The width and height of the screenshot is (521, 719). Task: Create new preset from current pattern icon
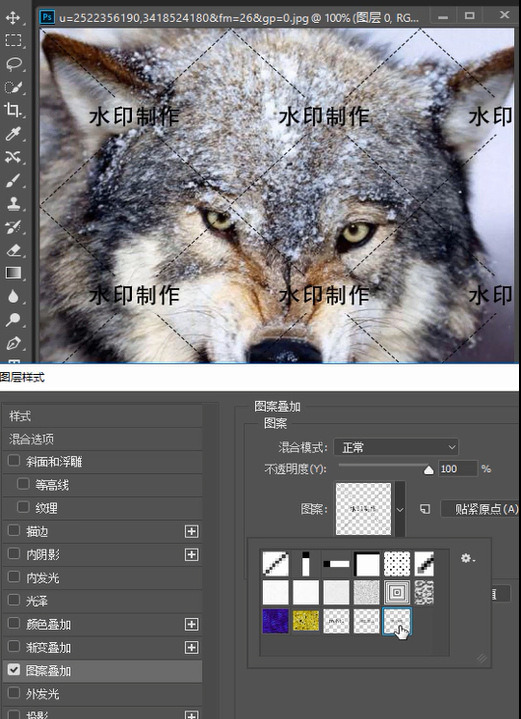click(425, 509)
